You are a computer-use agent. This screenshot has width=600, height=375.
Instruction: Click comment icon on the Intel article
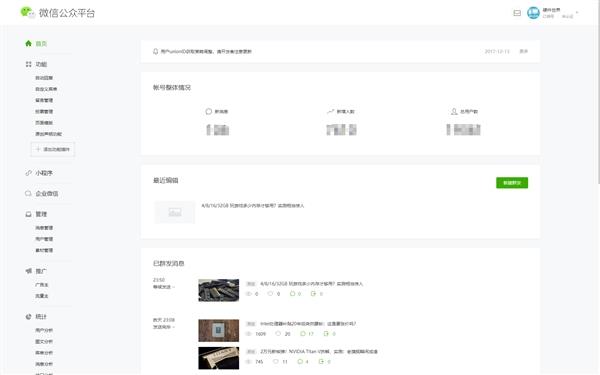click(x=278, y=334)
